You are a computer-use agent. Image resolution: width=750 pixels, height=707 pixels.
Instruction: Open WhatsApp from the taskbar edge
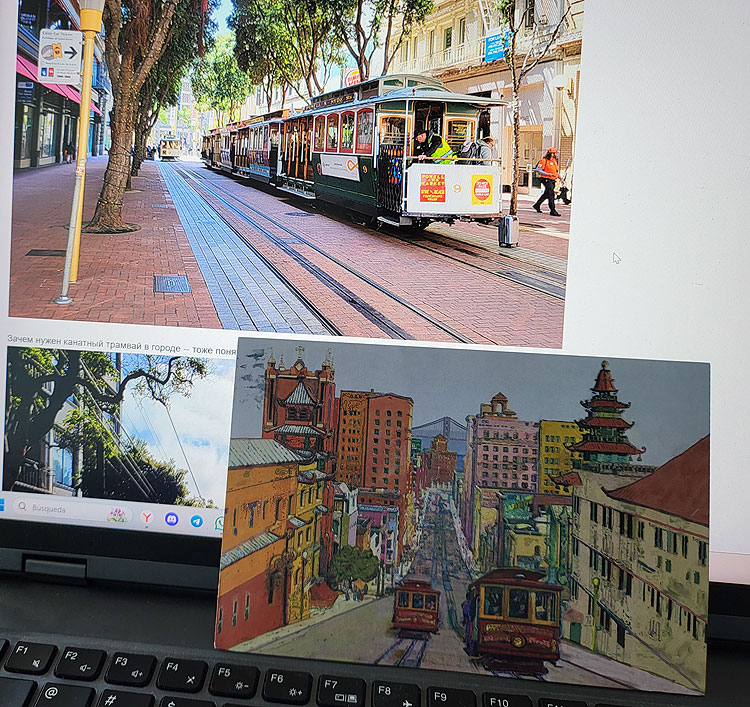219,522
